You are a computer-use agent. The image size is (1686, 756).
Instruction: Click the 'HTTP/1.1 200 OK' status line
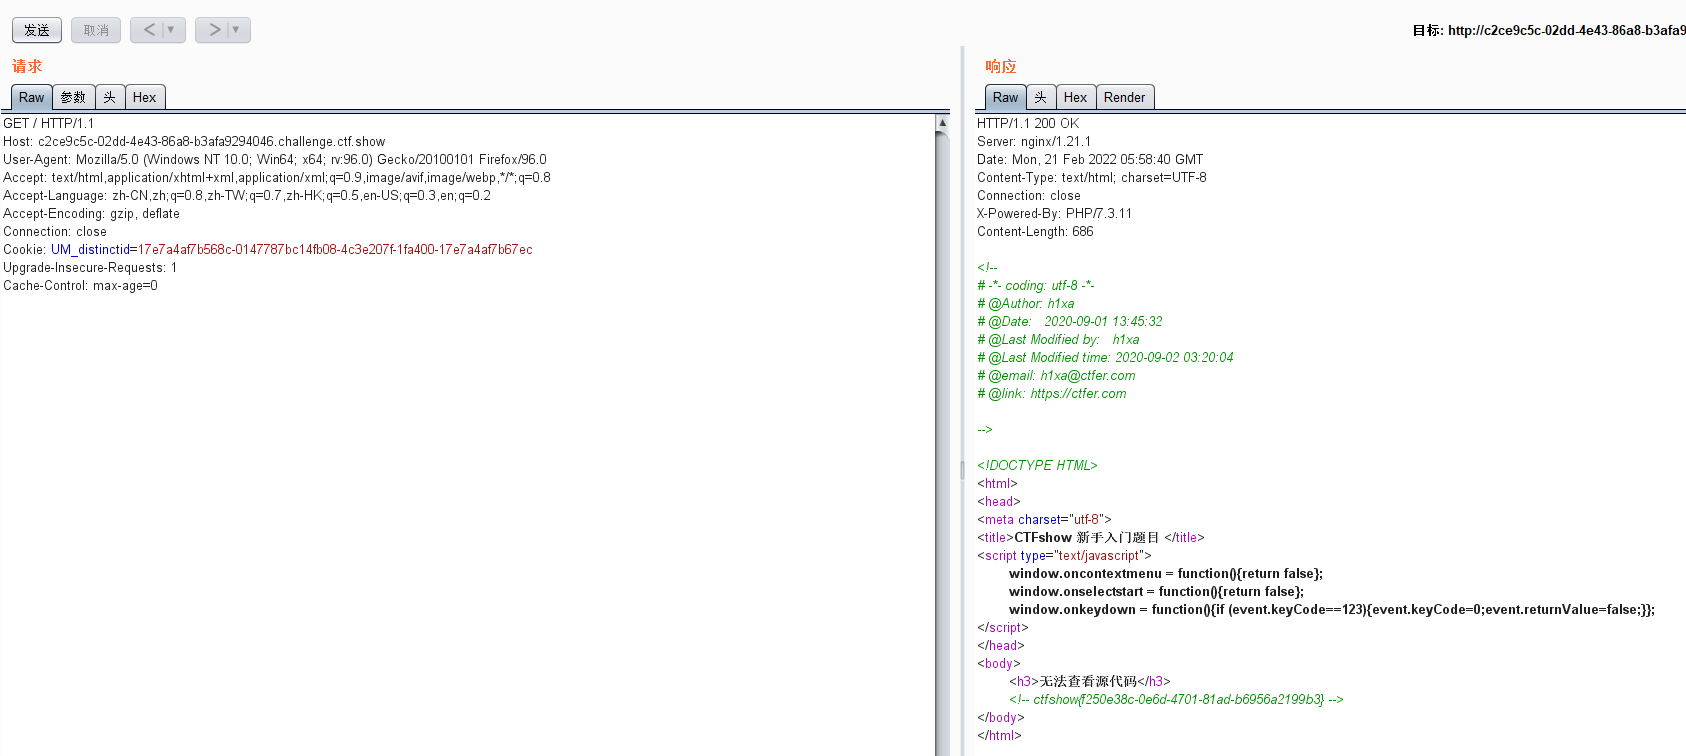1028,123
